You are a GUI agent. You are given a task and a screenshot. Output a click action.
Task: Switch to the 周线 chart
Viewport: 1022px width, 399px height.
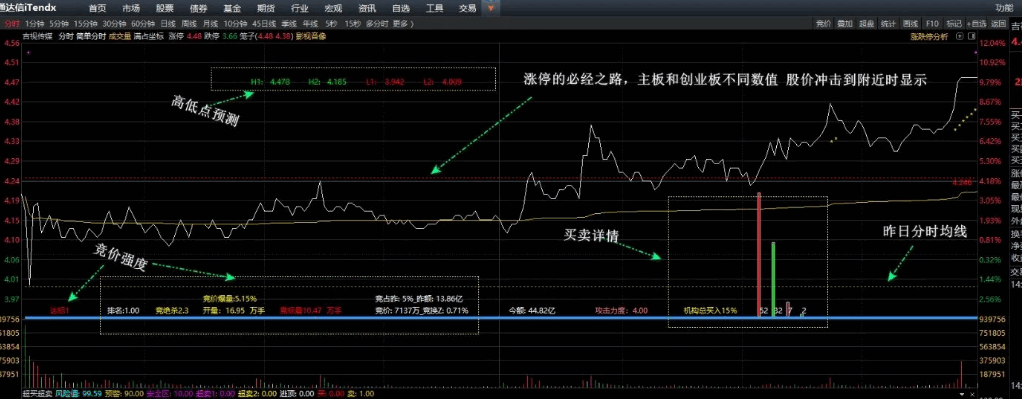point(189,23)
